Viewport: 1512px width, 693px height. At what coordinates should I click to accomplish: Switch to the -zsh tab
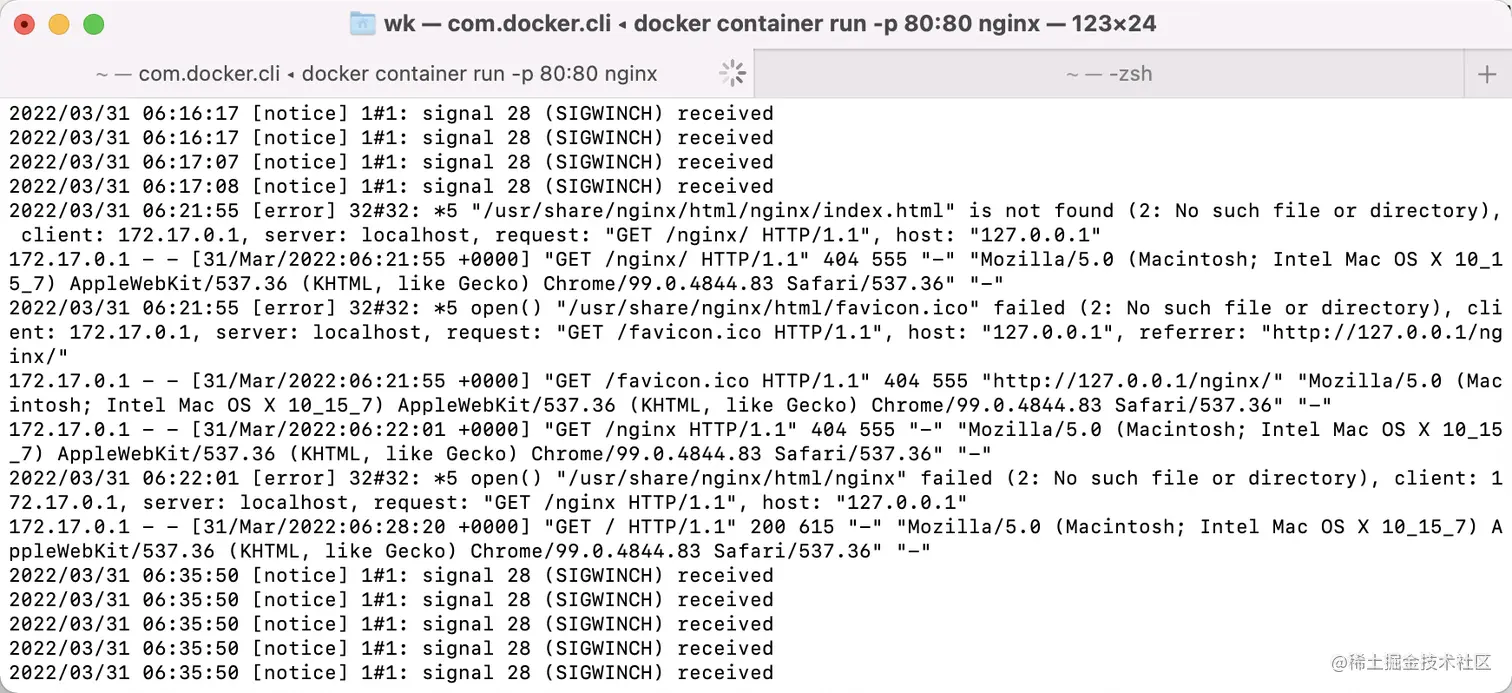tap(1108, 73)
